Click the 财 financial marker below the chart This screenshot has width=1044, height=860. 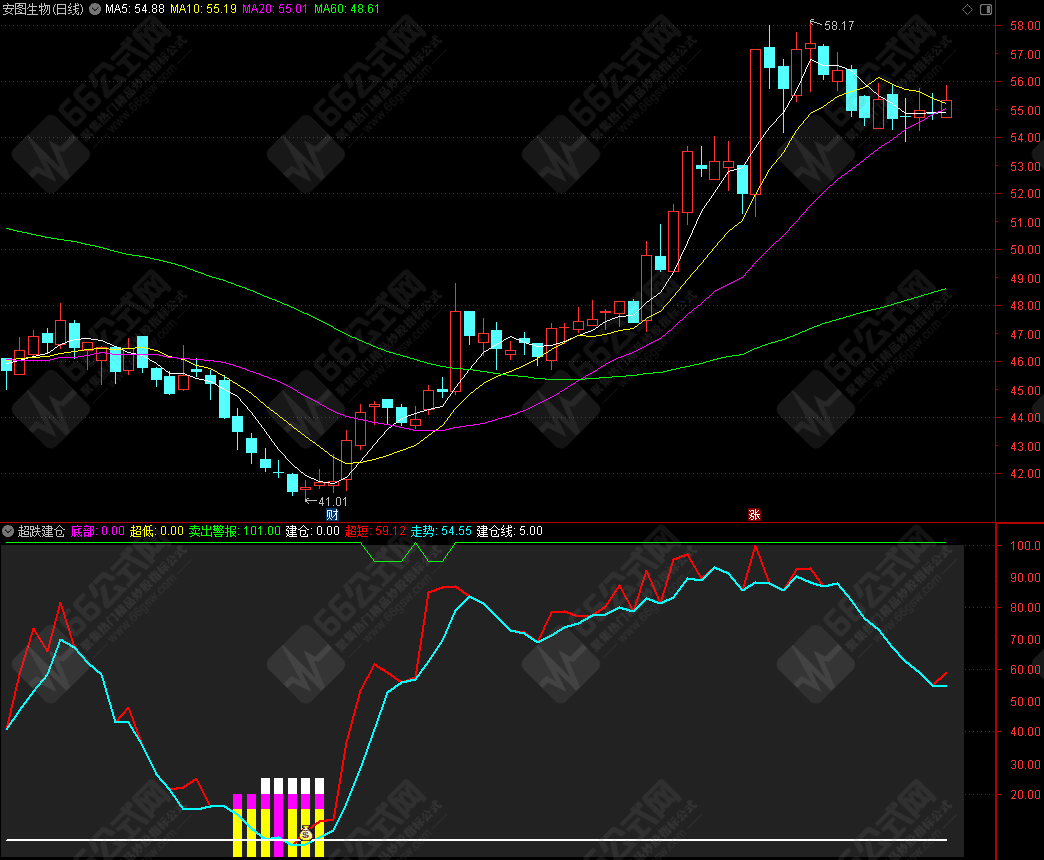[332, 515]
